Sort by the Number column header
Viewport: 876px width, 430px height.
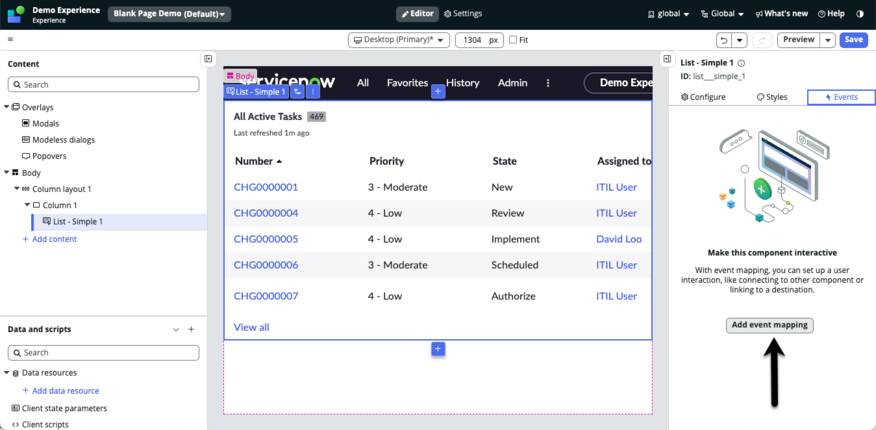pos(258,161)
